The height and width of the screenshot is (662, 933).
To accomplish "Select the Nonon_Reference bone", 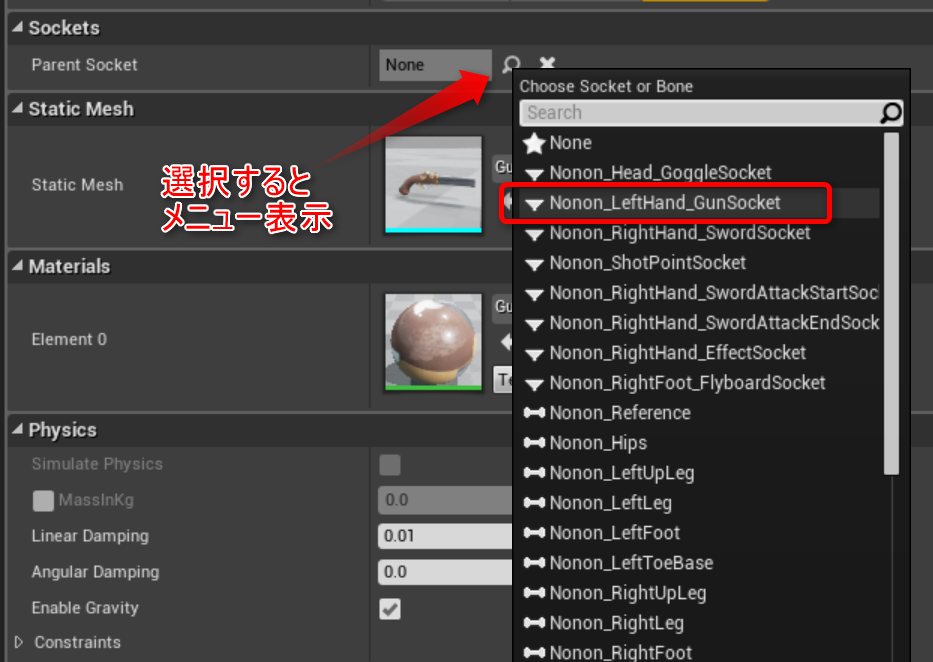I will tap(700, 413).
